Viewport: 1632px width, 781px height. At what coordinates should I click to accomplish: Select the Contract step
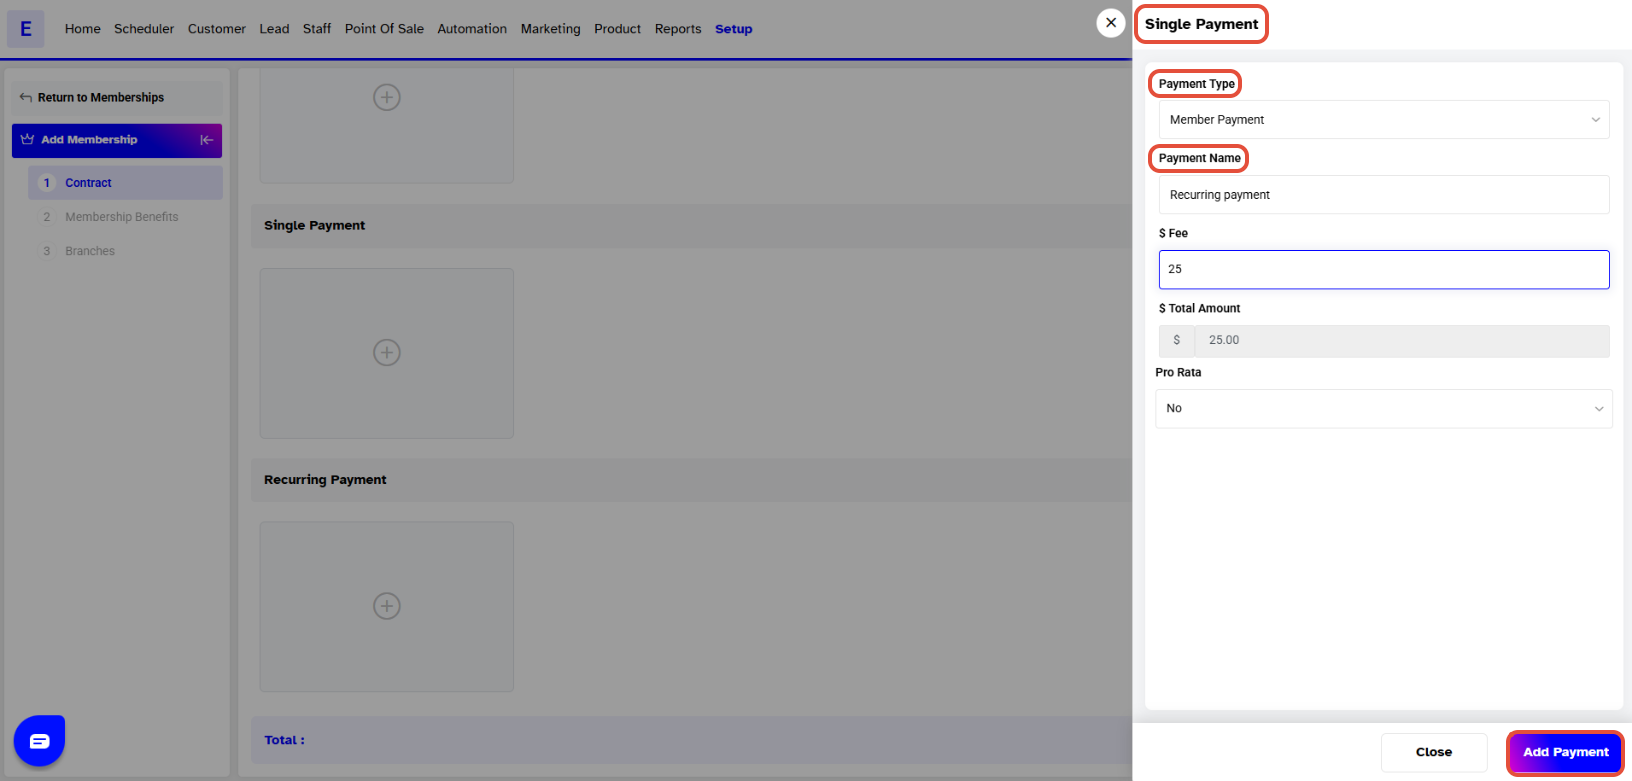click(126, 183)
